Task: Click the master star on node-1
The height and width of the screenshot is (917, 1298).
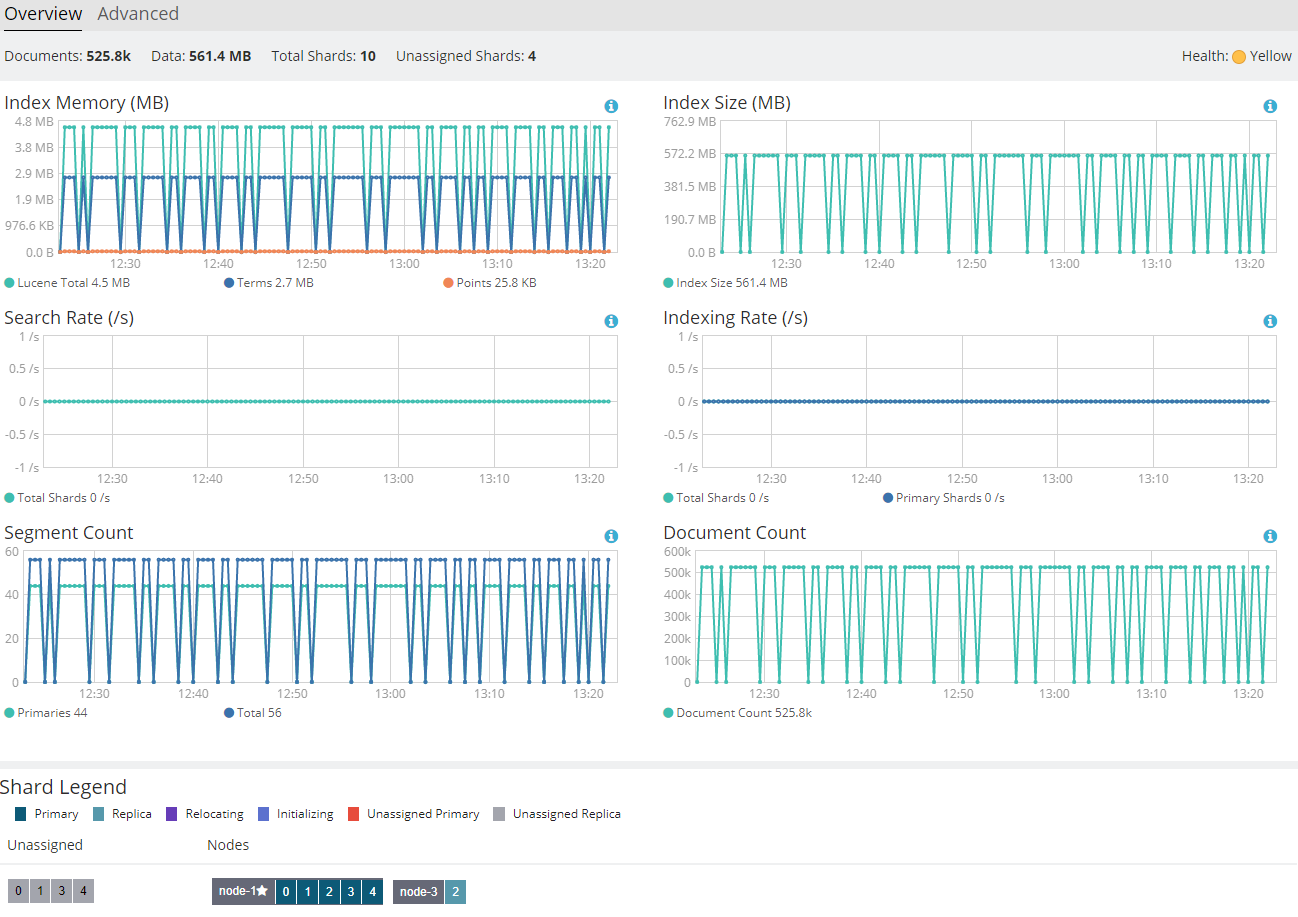Action: tap(262, 891)
